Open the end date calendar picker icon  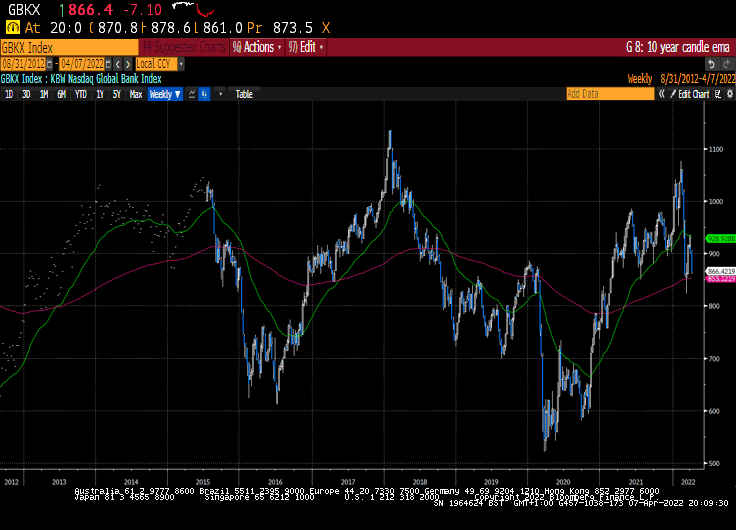tap(108, 64)
